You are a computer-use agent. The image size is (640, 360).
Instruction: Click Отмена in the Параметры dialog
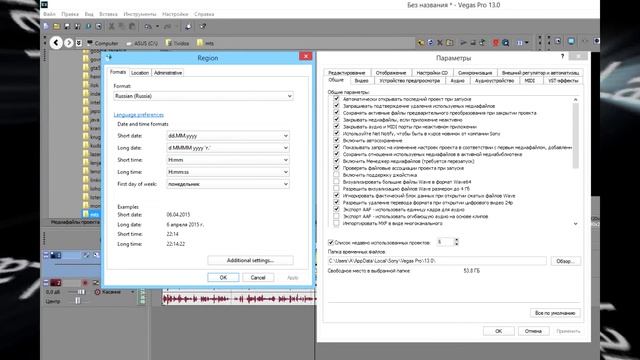pyautogui.click(x=533, y=331)
